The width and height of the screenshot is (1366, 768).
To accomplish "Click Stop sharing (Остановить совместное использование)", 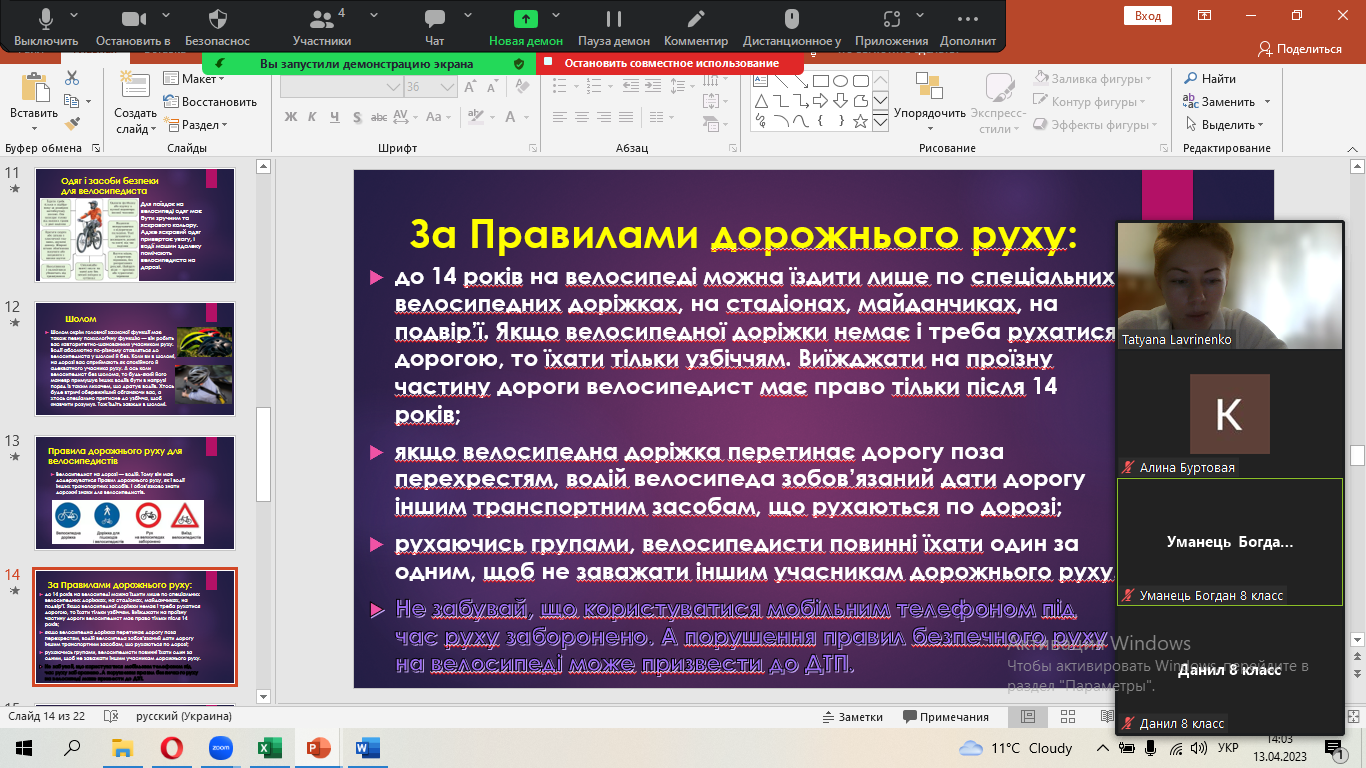I will tap(670, 63).
